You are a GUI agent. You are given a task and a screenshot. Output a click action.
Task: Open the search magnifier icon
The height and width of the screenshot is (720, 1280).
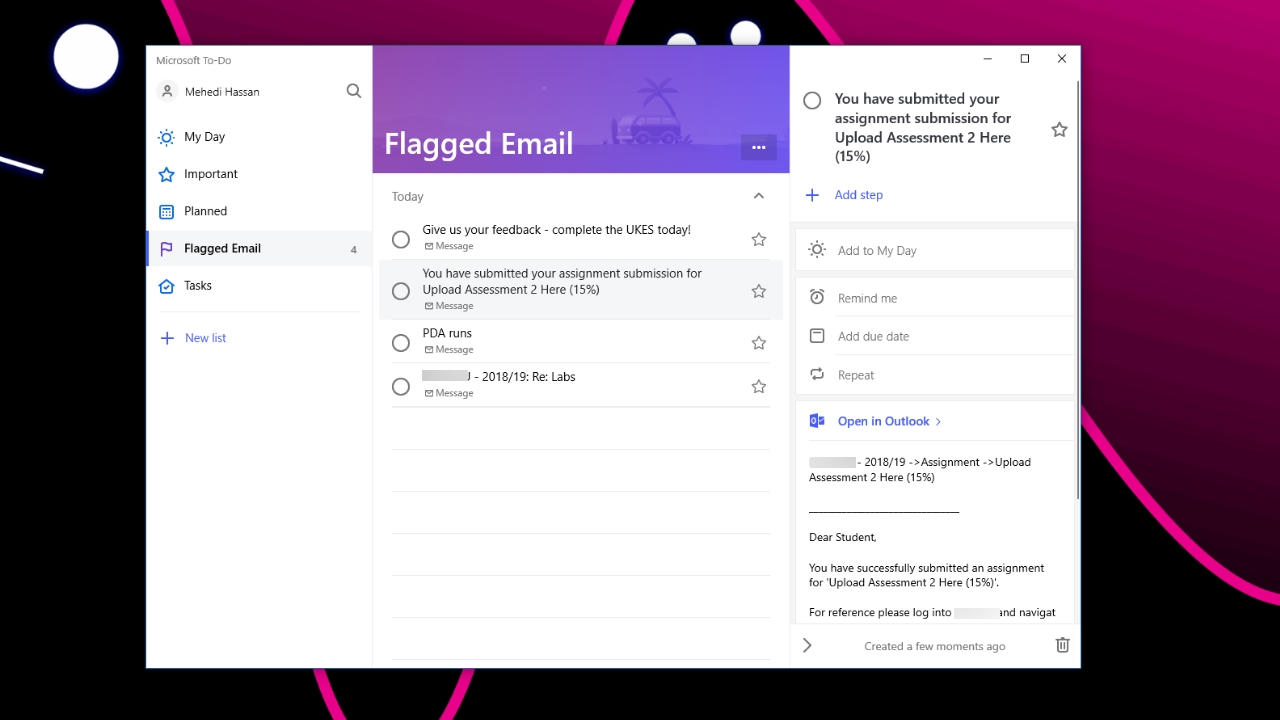click(354, 91)
